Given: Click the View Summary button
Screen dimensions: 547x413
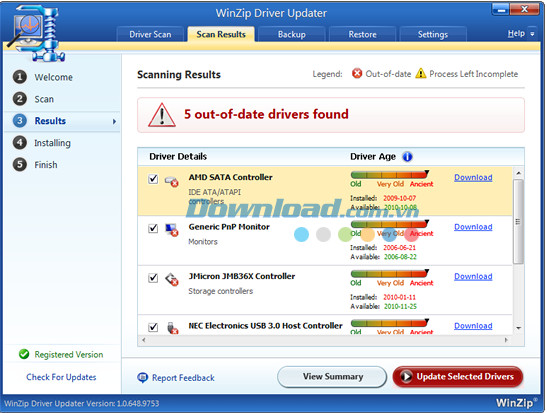Looking at the screenshot, I should click(x=332, y=377).
